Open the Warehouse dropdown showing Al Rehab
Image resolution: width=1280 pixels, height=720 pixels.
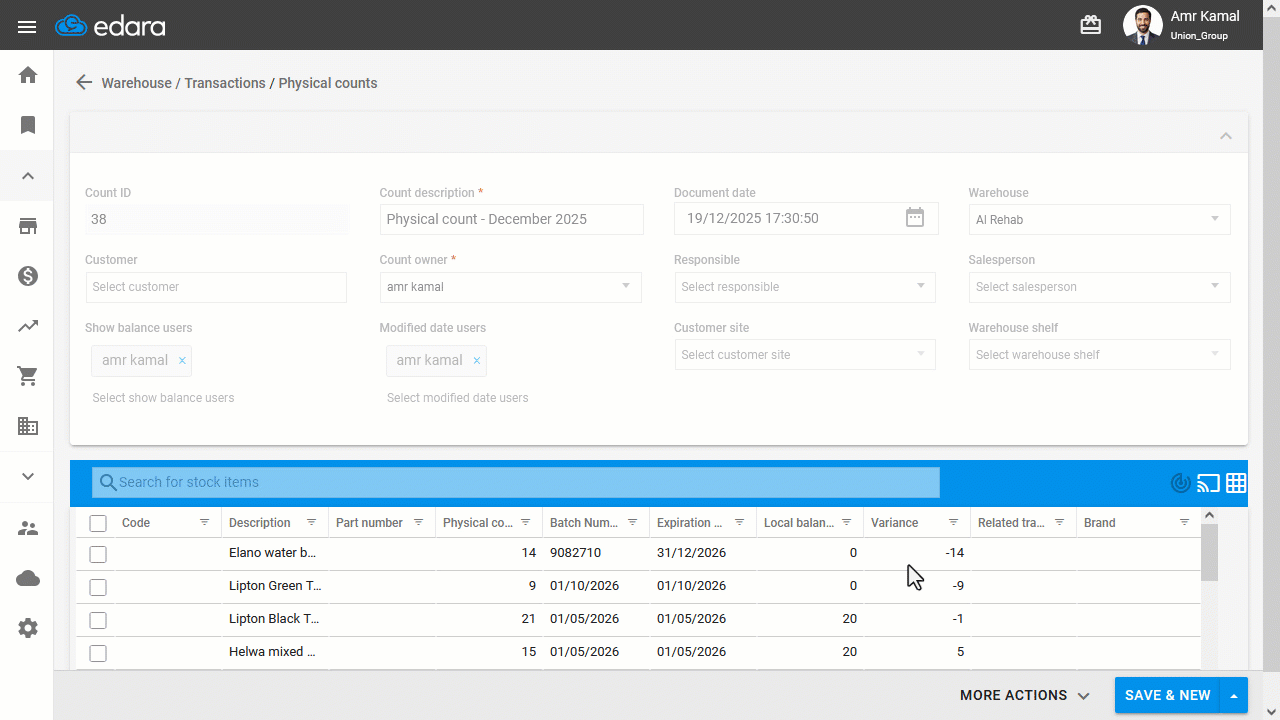tap(1099, 219)
